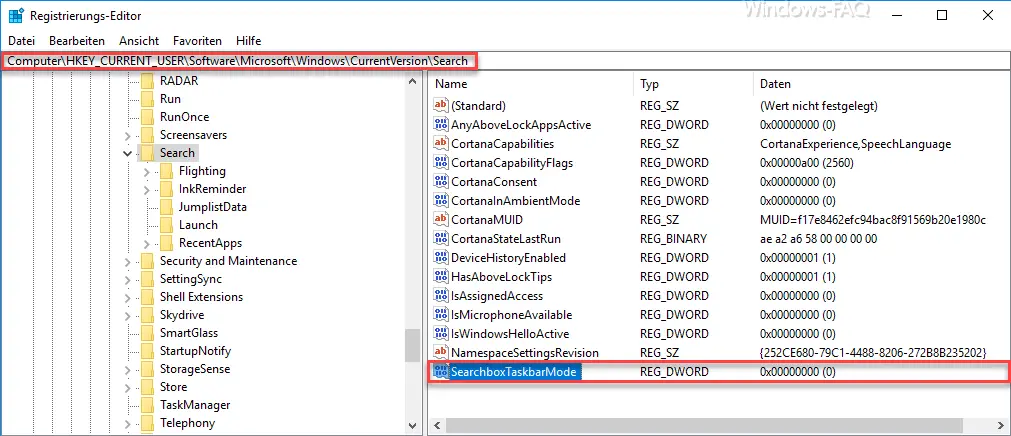The image size is (1011, 436).
Task: Click the RunOnce folder icon
Action: [148, 117]
